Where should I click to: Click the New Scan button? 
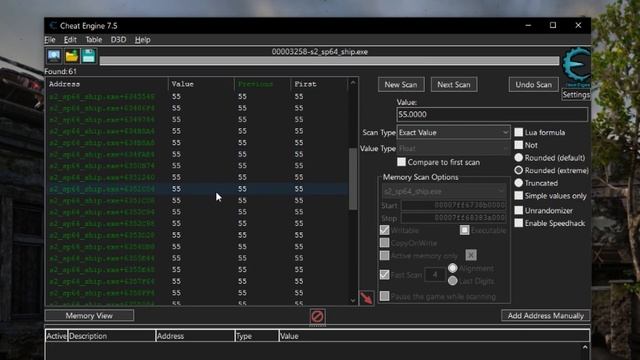[401, 84]
